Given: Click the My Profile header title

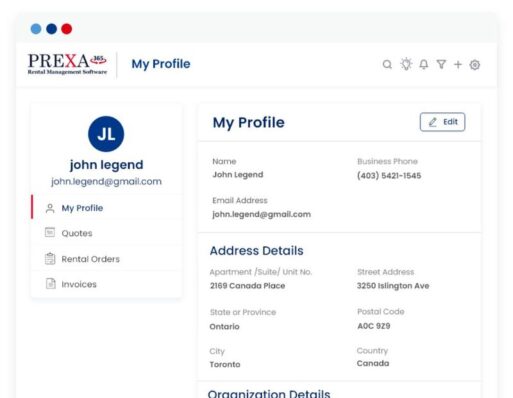Looking at the screenshot, I should [x=161, y=64].
